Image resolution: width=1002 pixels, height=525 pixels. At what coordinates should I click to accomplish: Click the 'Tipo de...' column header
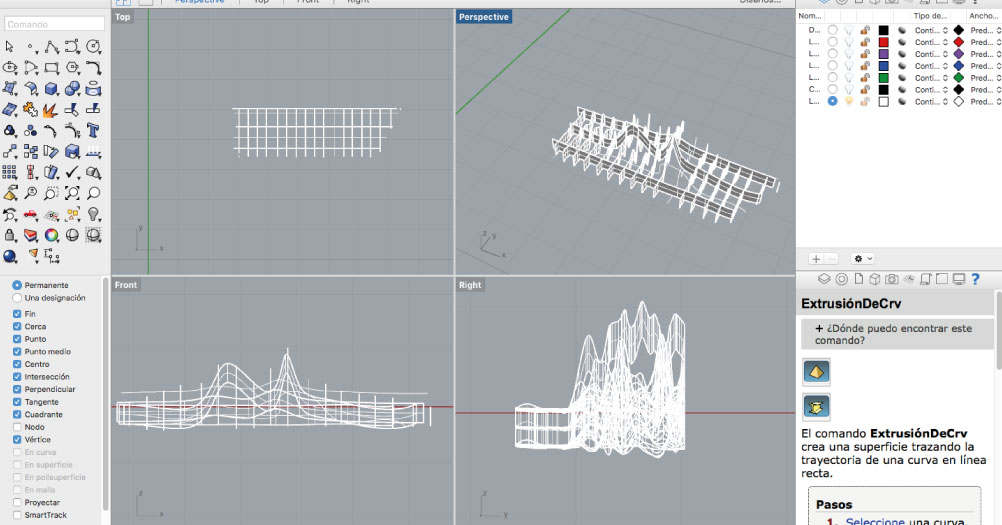930,16
